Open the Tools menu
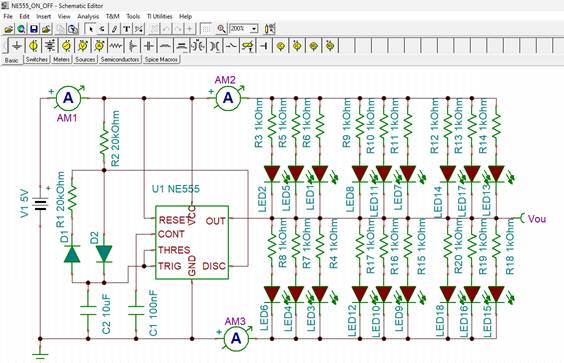This screenshot has height=363, width=564. (133, 16)
